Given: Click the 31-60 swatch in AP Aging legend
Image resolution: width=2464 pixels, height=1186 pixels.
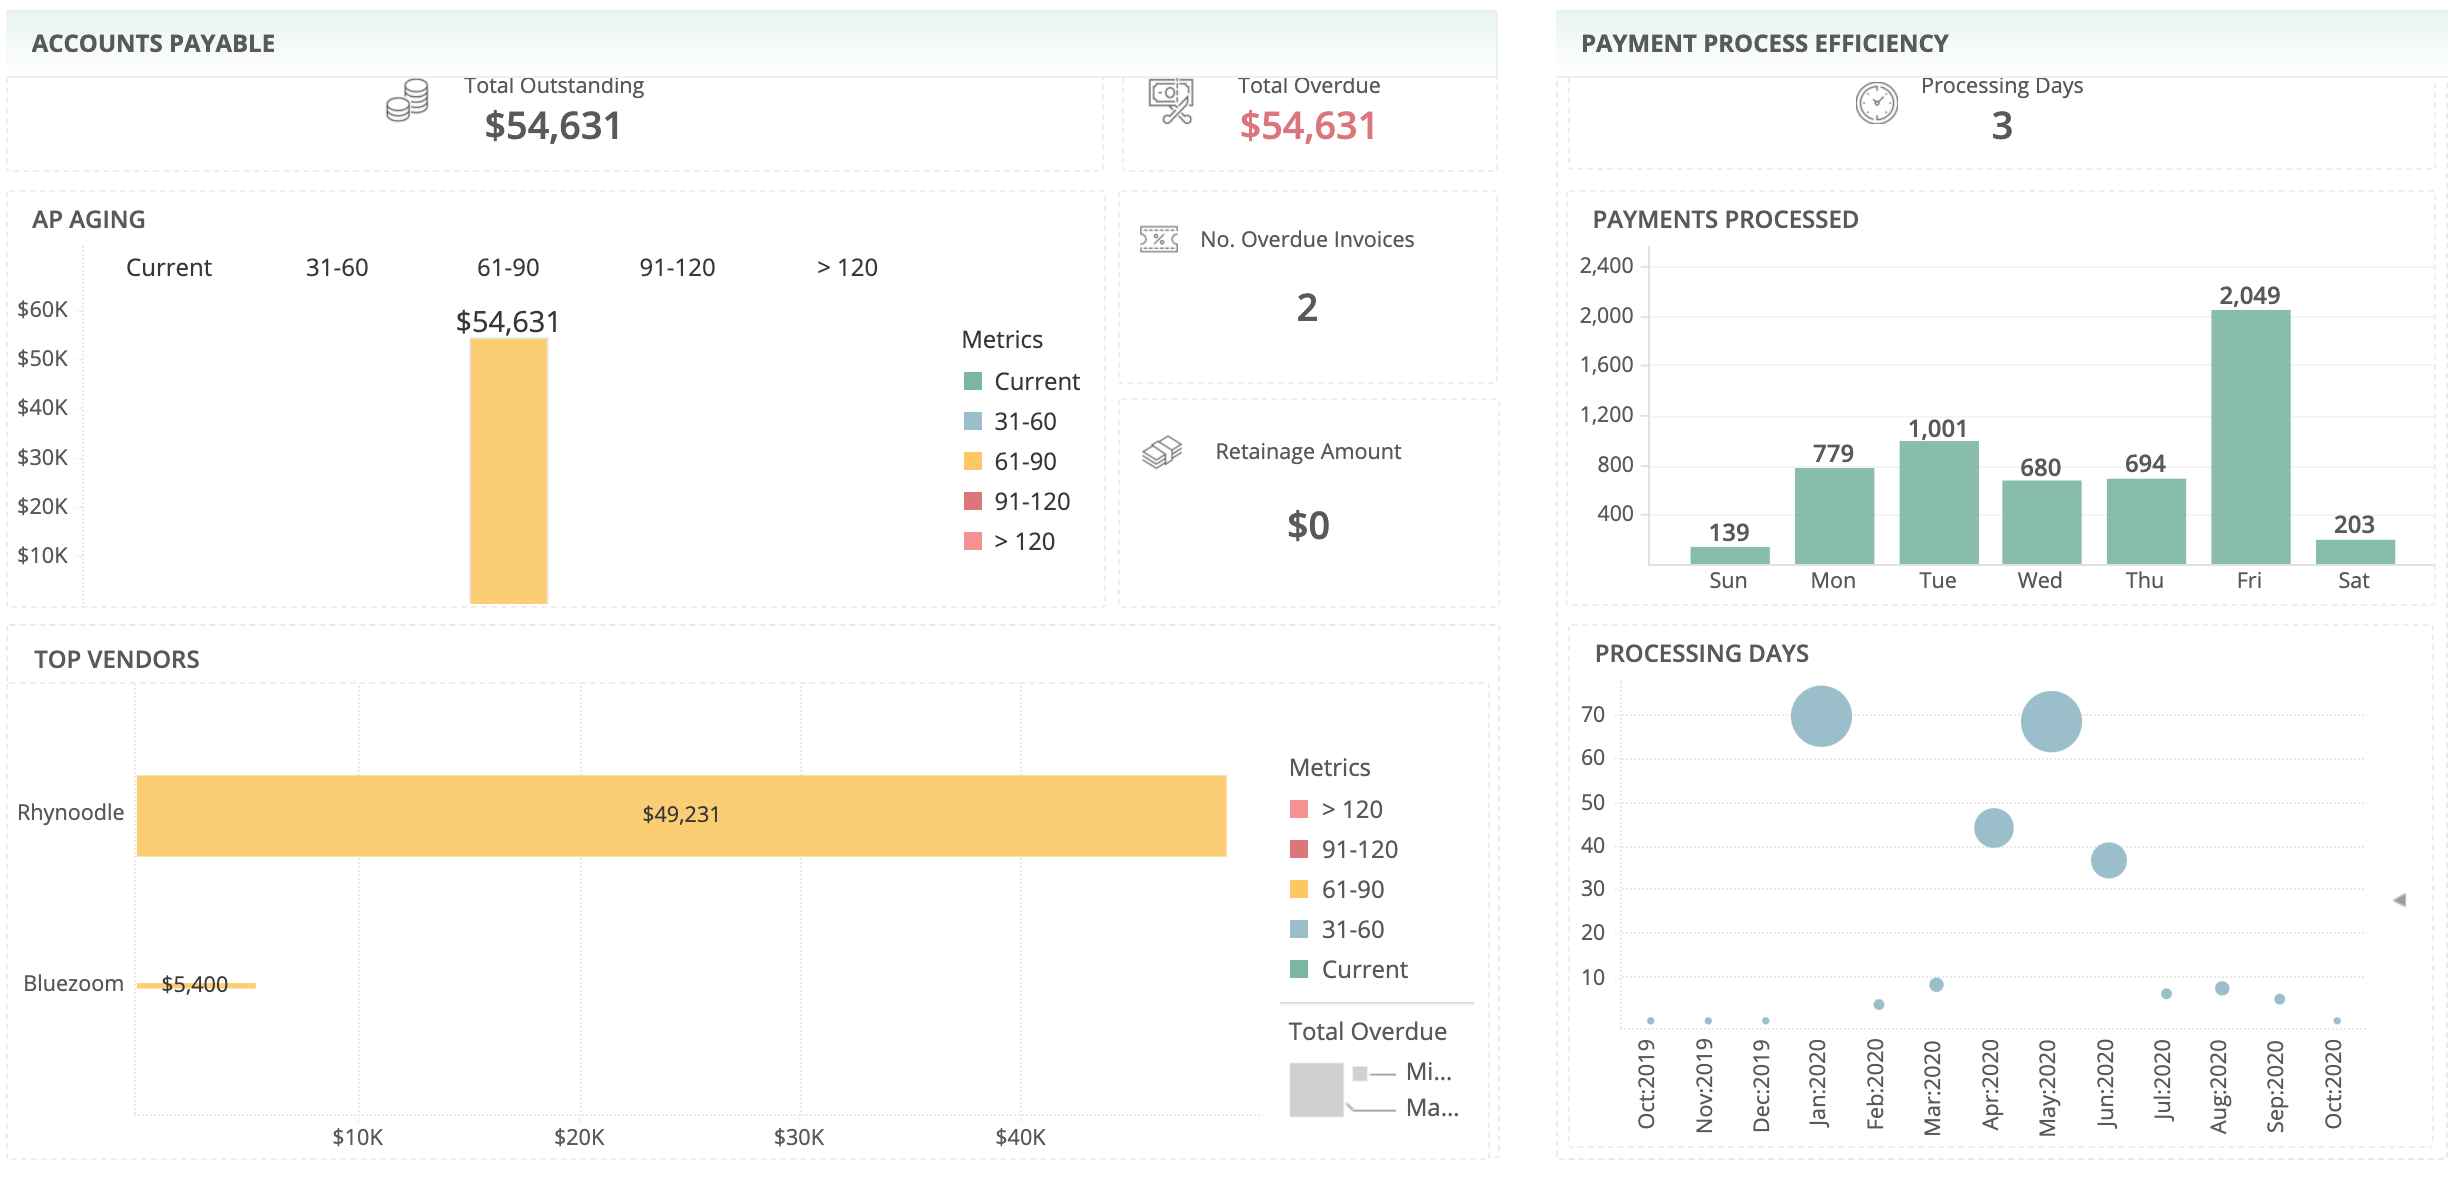Looking at the screenshot, I should click(972, 421).
